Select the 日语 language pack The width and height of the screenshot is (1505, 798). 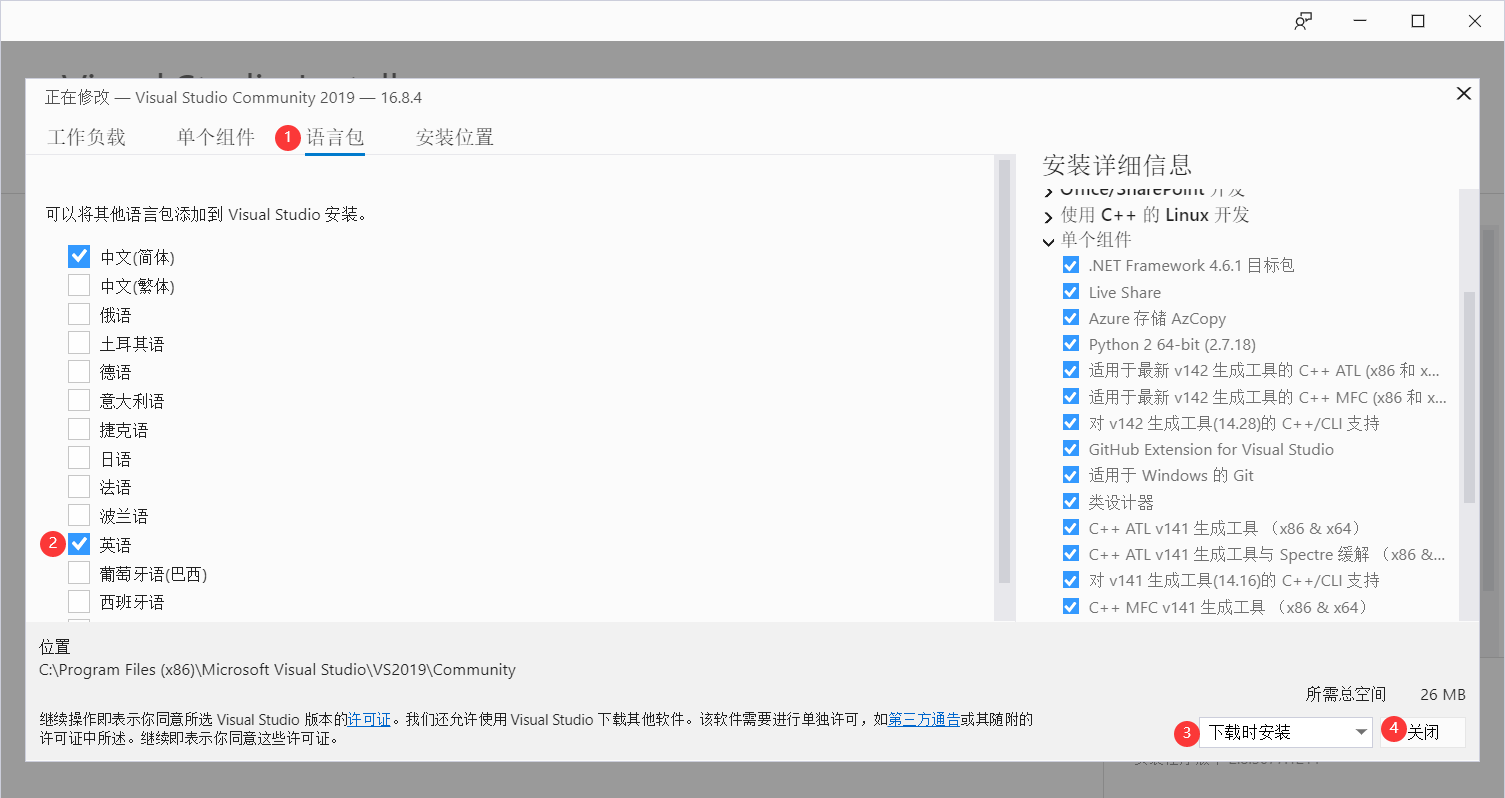click(79, 459)
